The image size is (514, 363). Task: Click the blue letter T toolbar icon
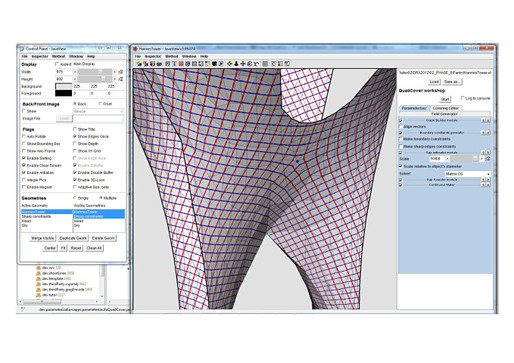[x=174, y=63]
